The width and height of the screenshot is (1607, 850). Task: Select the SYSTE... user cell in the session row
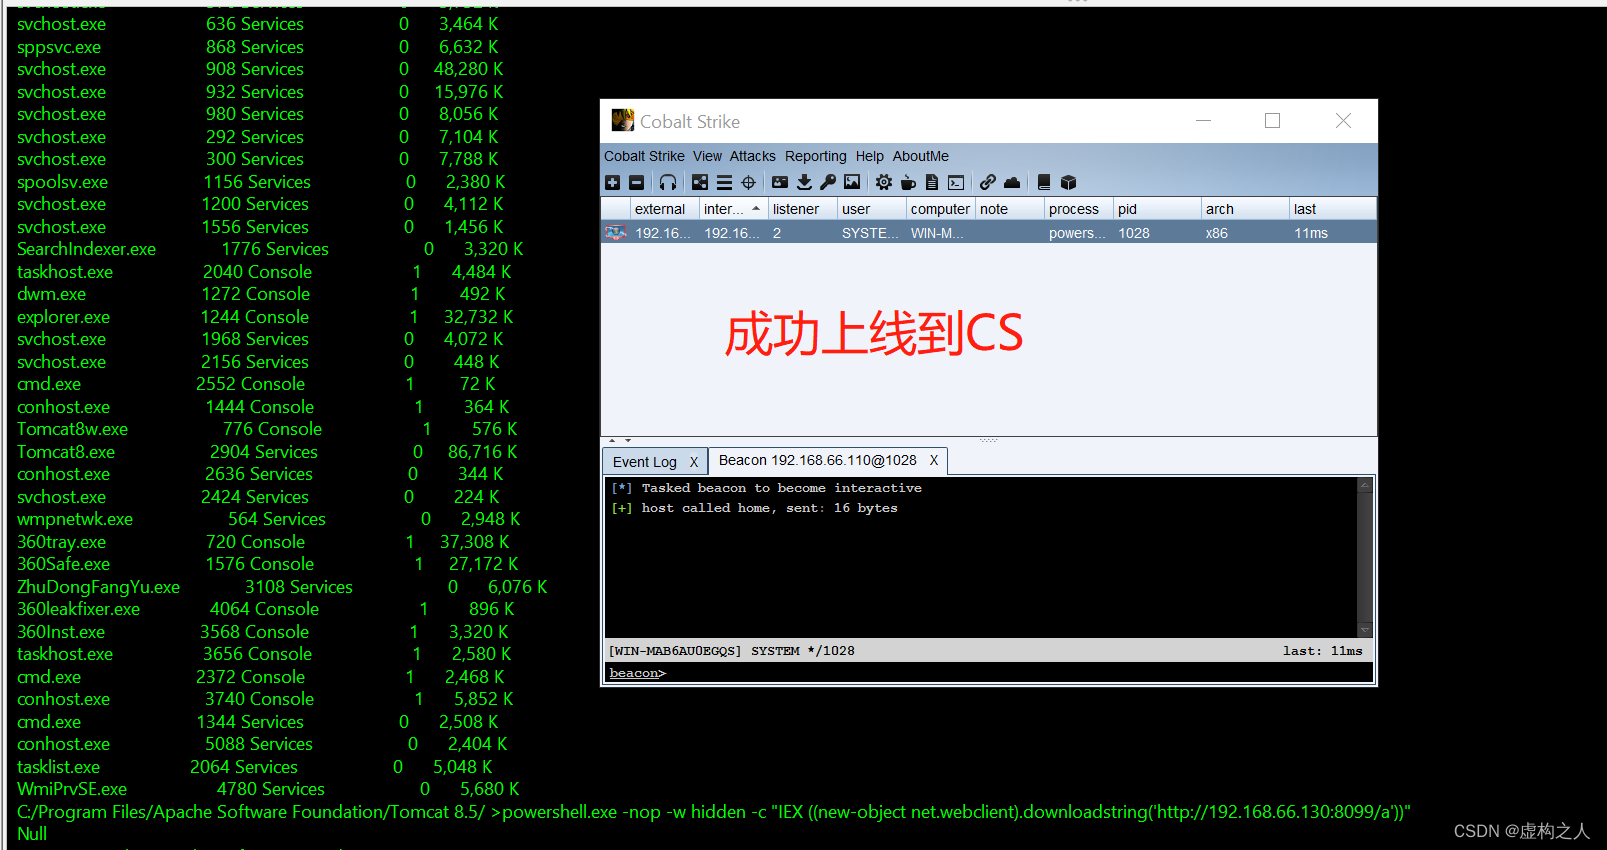coord(870,233)
